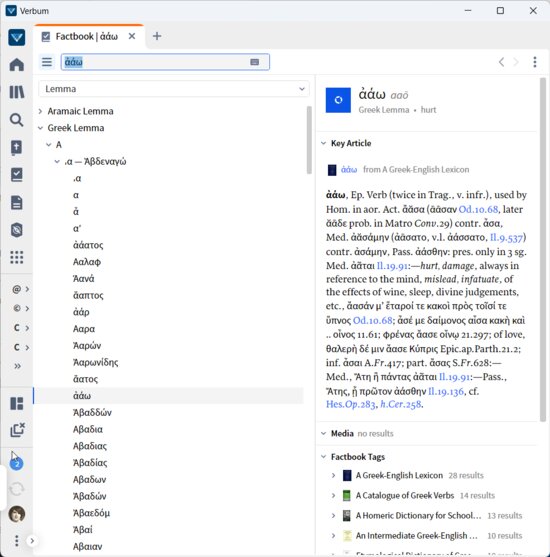Close the Factbook ἀάω tab

(x=132, y=36)
